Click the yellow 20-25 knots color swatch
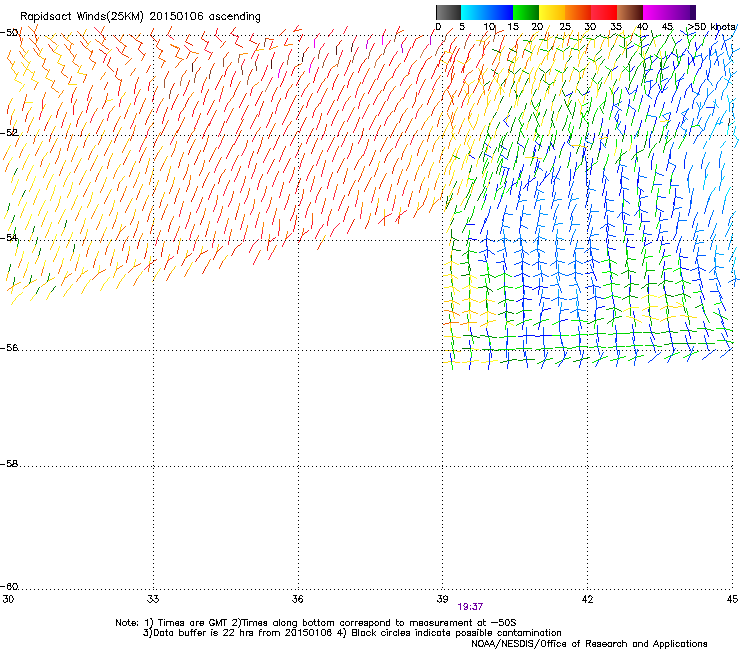740x650 pixels. click(x=552, y=12)
